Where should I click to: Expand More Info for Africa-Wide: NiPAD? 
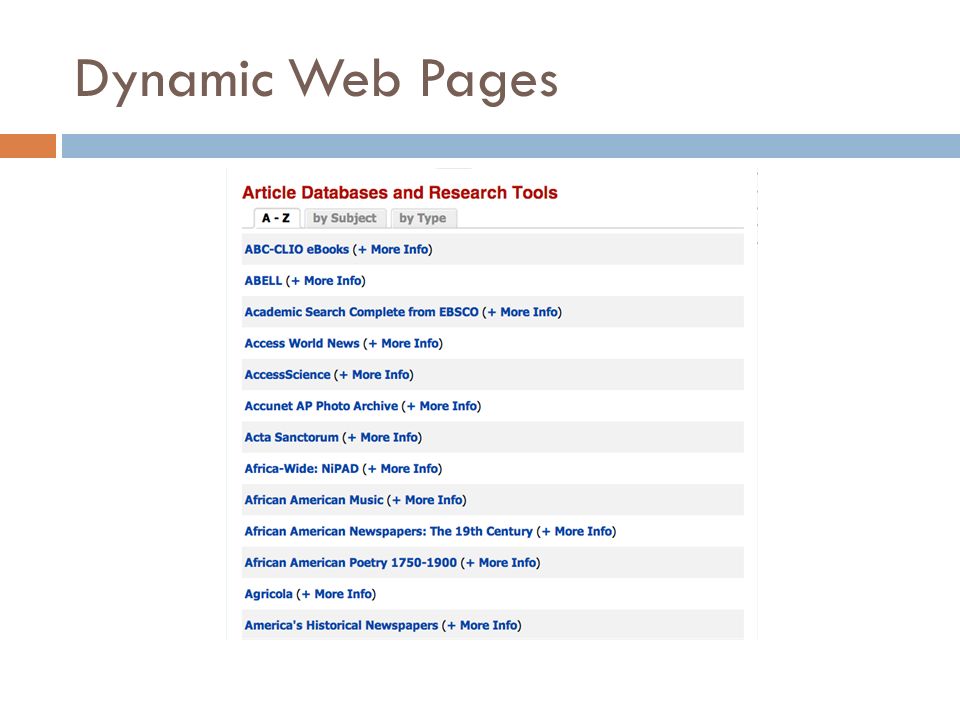pos(403,468)
